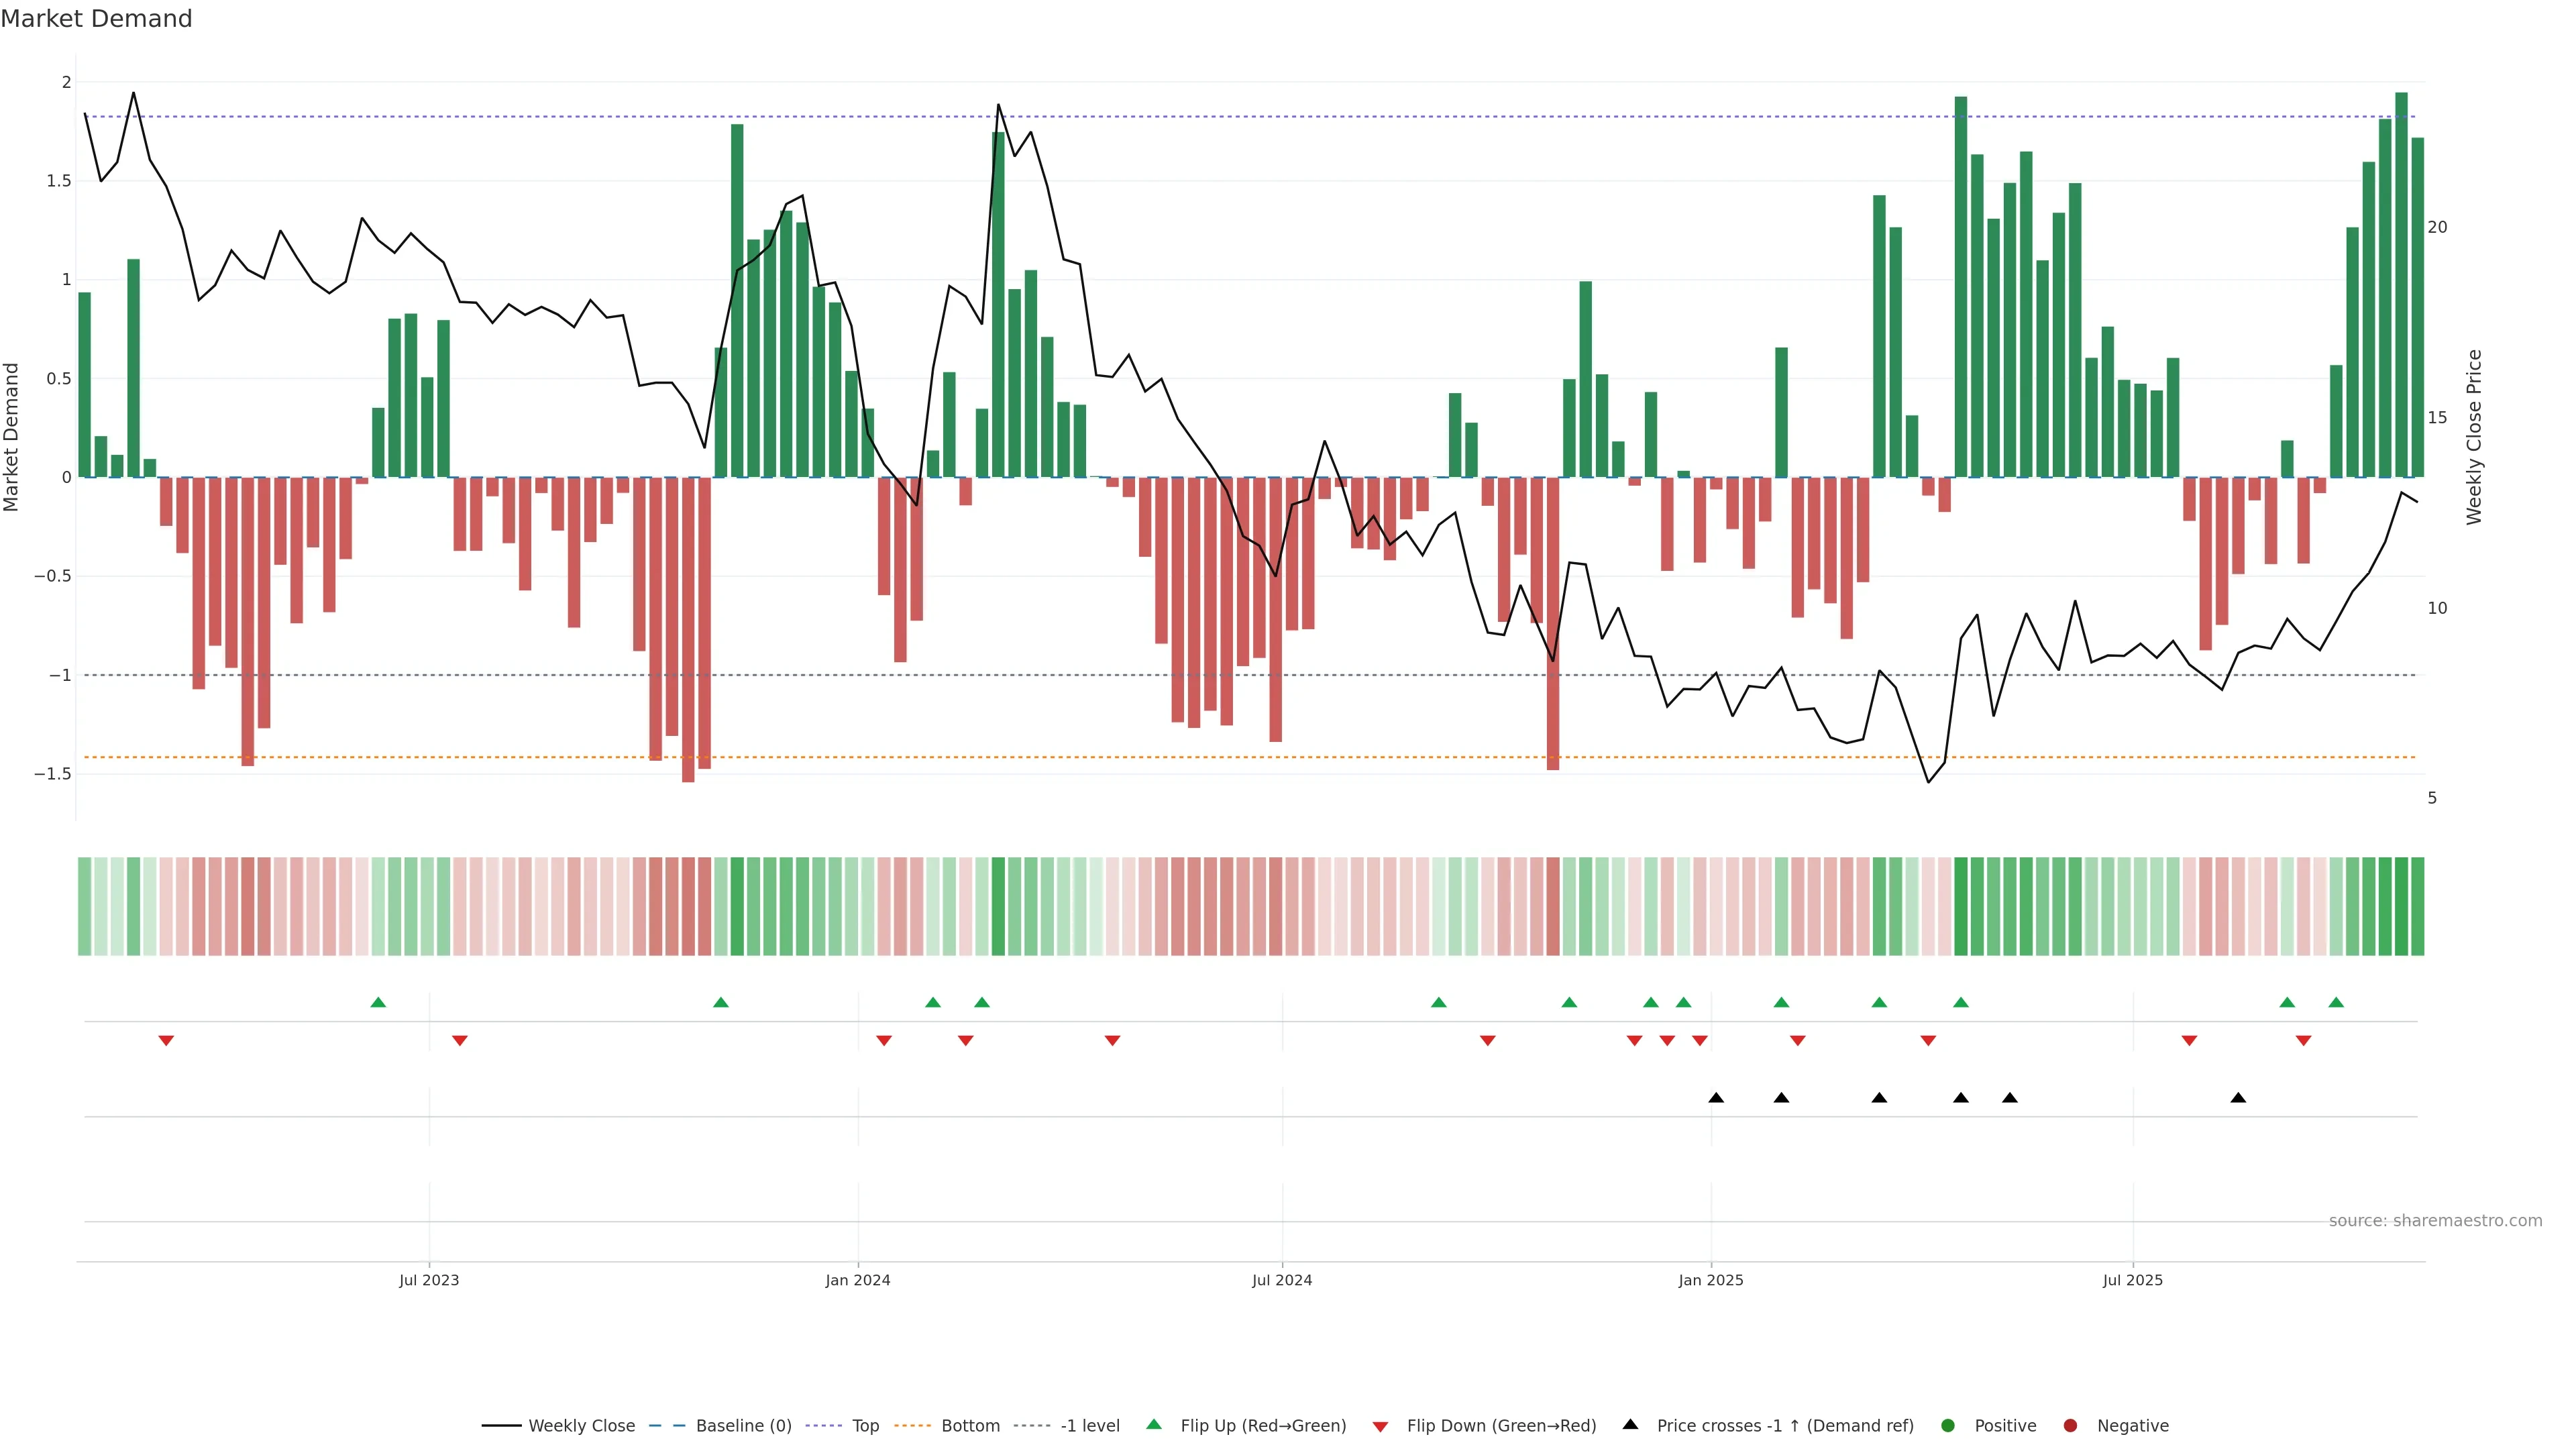Click the red Negative circle legend icon
2576x1449 pixels.
coord(2070,1425)
